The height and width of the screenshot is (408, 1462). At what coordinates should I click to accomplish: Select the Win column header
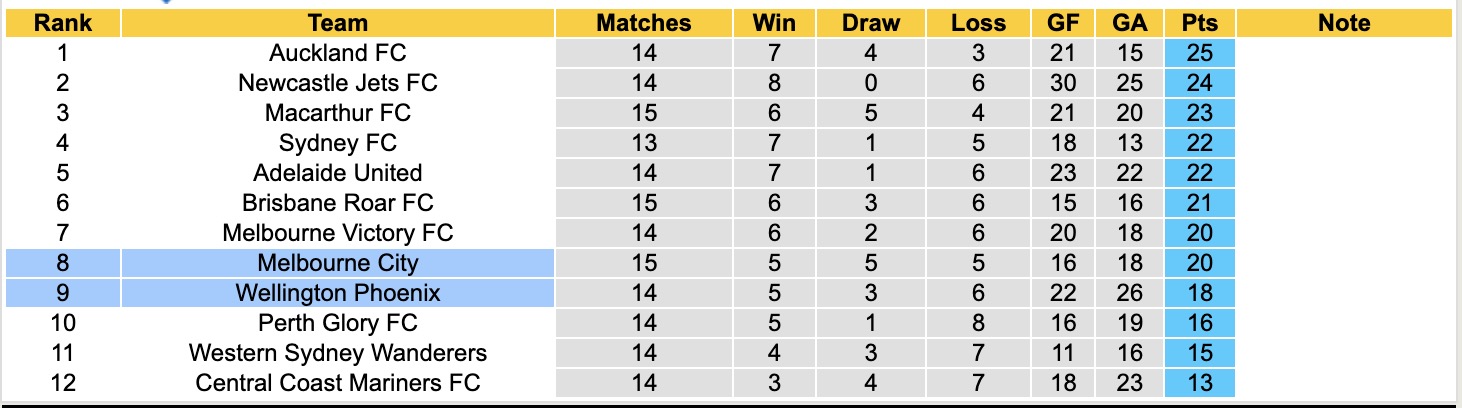pyautogui.click(x=773, y=23)
